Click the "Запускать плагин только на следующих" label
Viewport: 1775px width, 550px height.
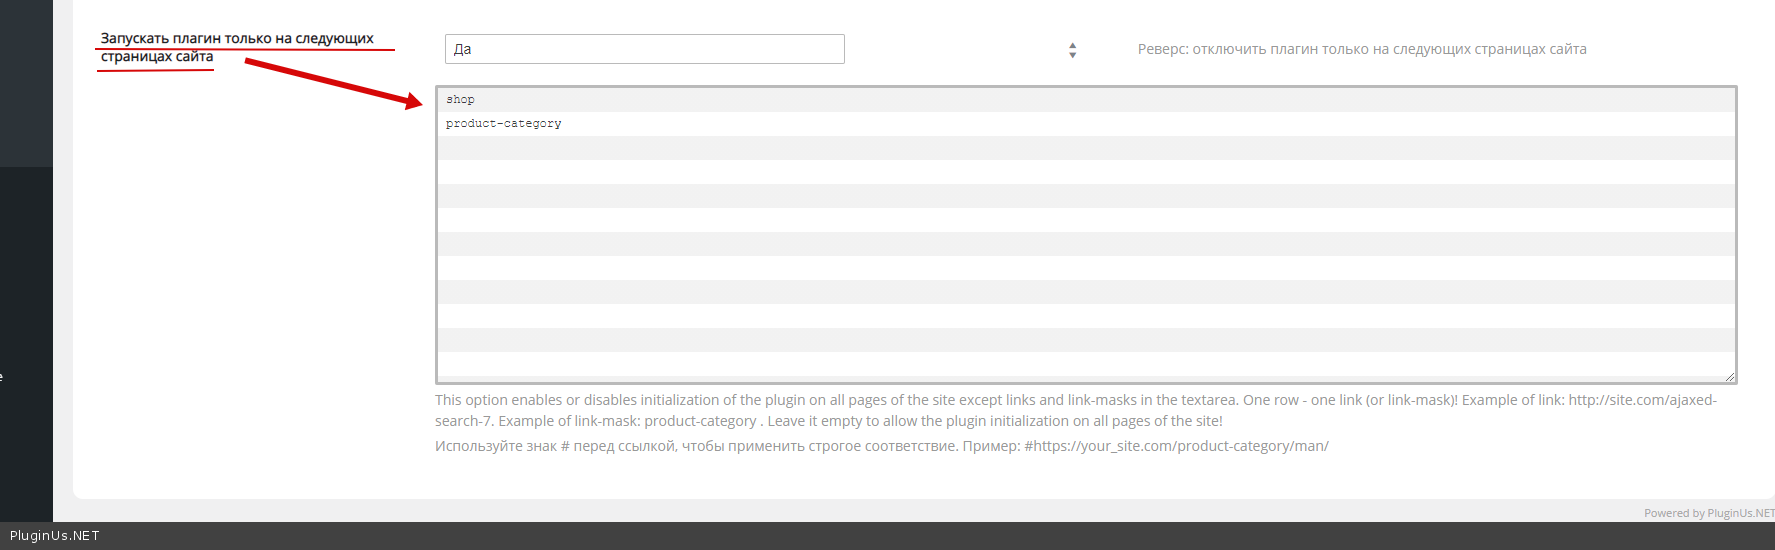(x=237, y=39)
